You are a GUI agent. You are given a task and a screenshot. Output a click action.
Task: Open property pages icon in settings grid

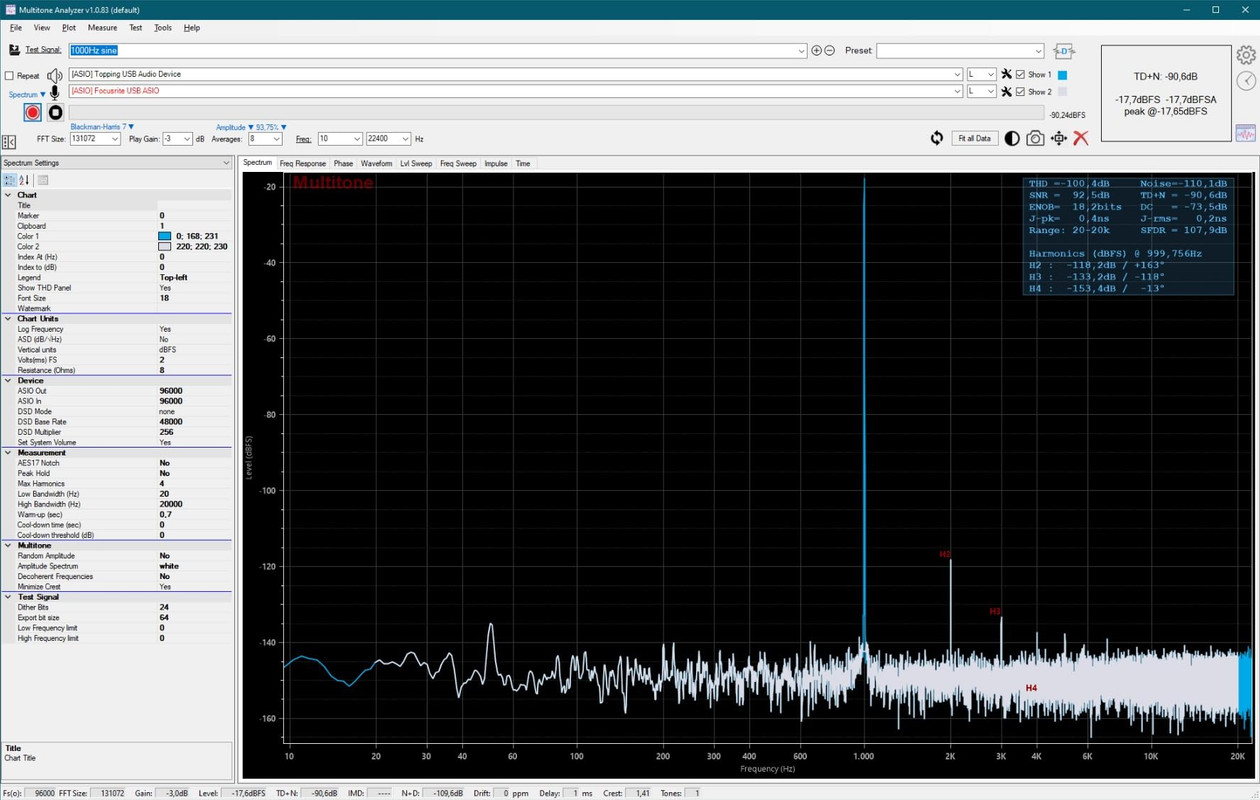pyautogui.click(x=43, y=180)
